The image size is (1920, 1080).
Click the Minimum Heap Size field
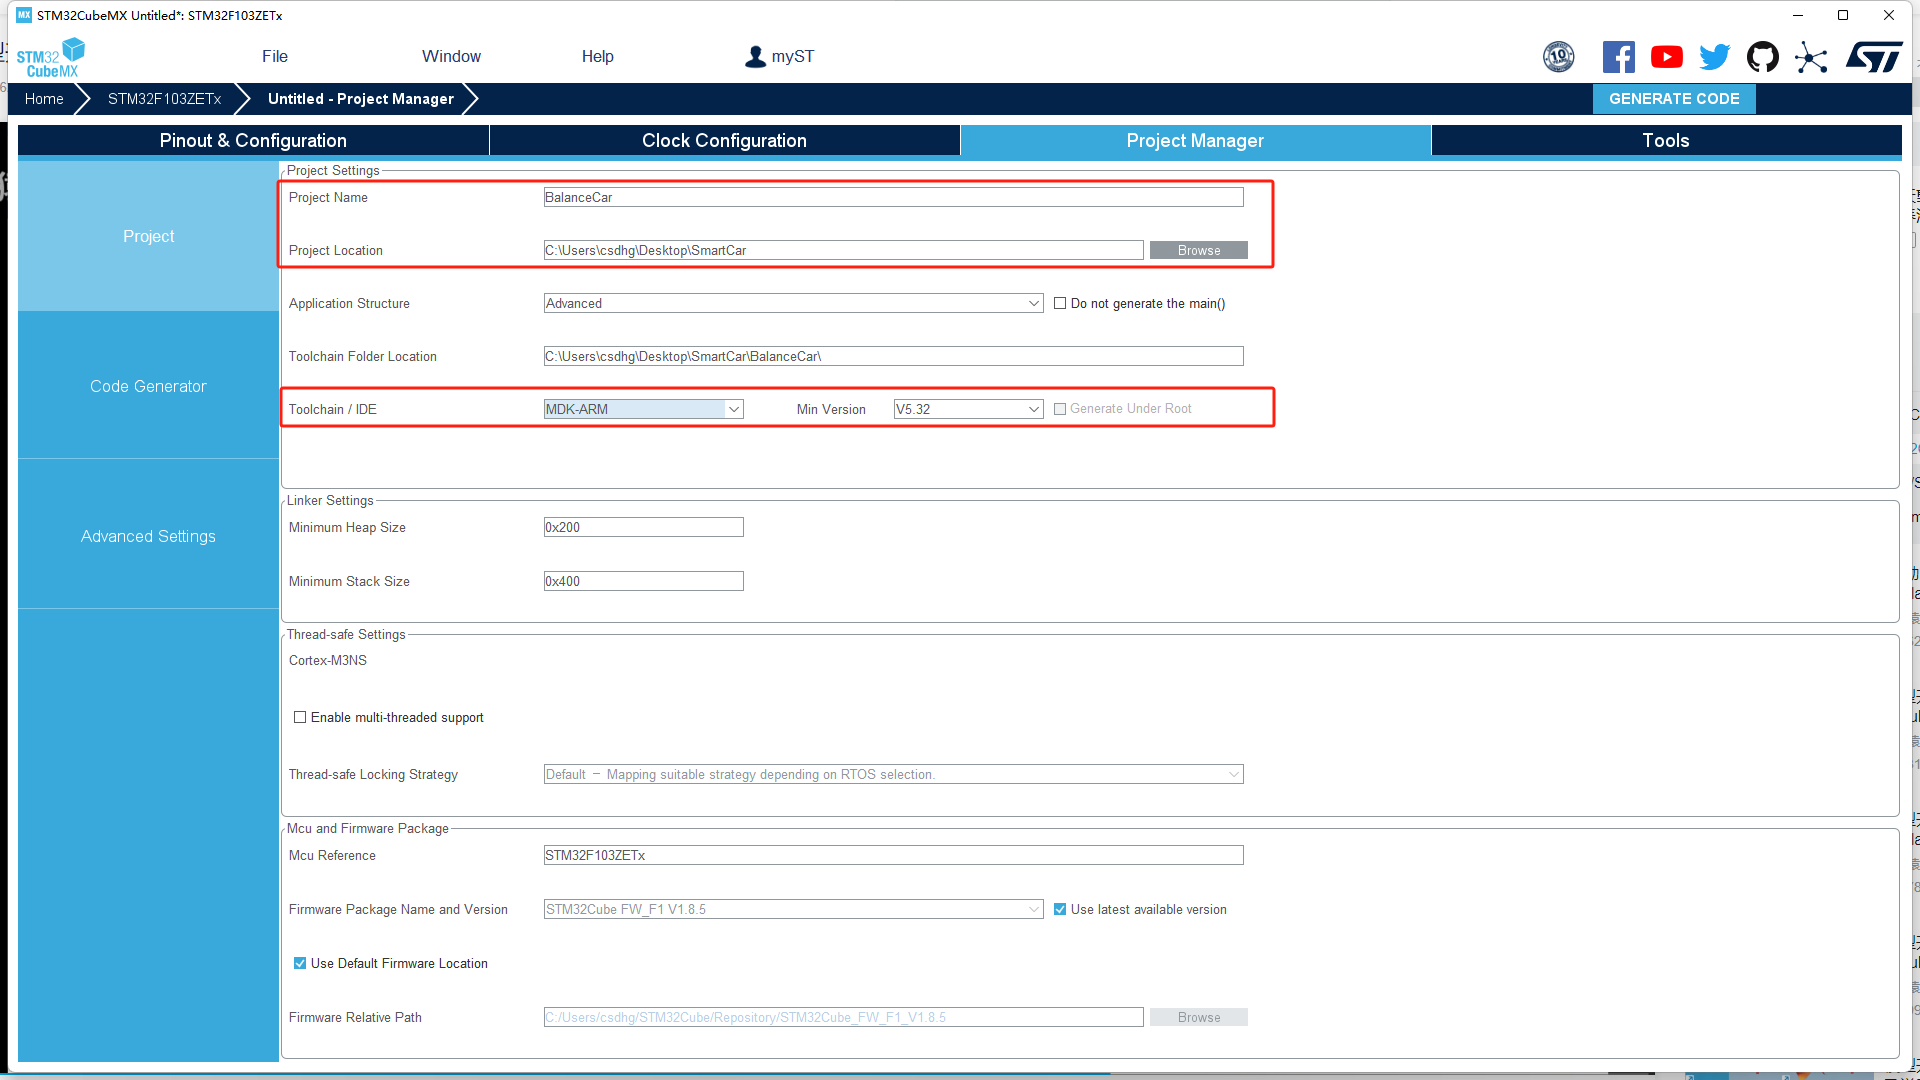[x=643, y=528]
